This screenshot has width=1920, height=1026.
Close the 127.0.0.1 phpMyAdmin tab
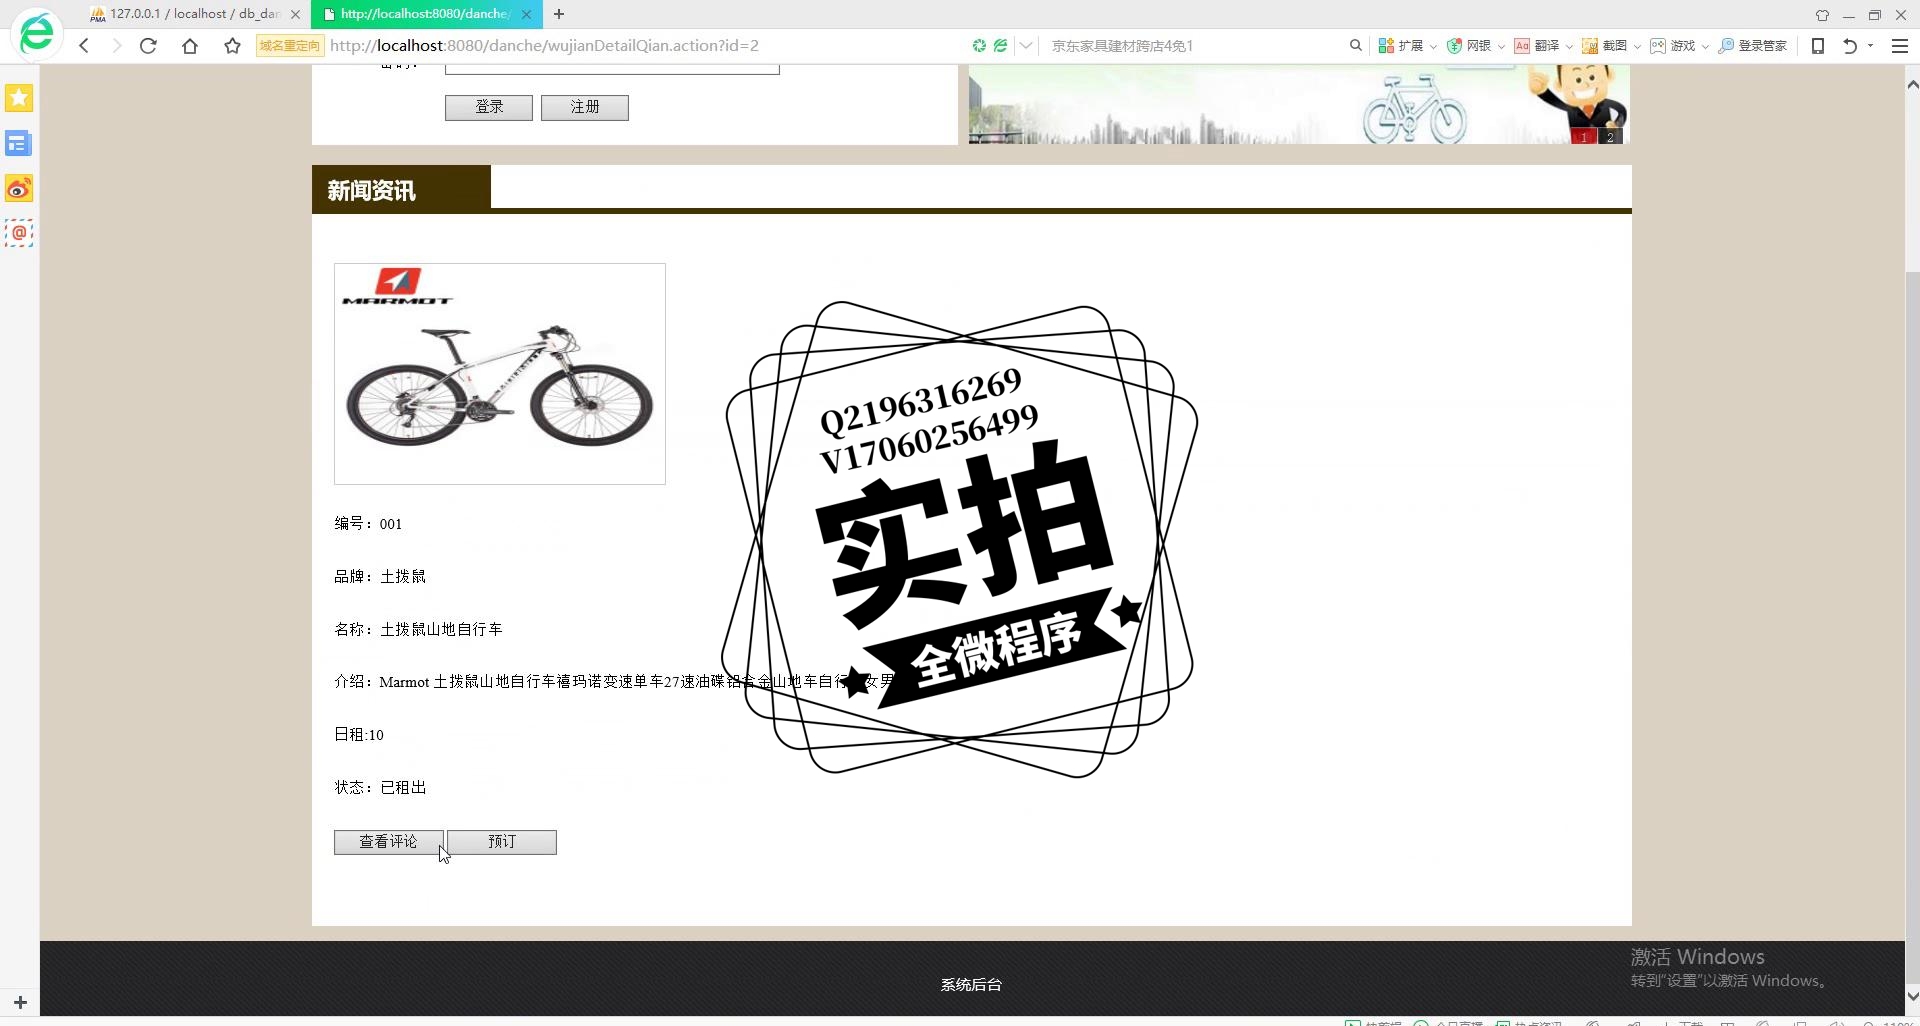point(295,14)
